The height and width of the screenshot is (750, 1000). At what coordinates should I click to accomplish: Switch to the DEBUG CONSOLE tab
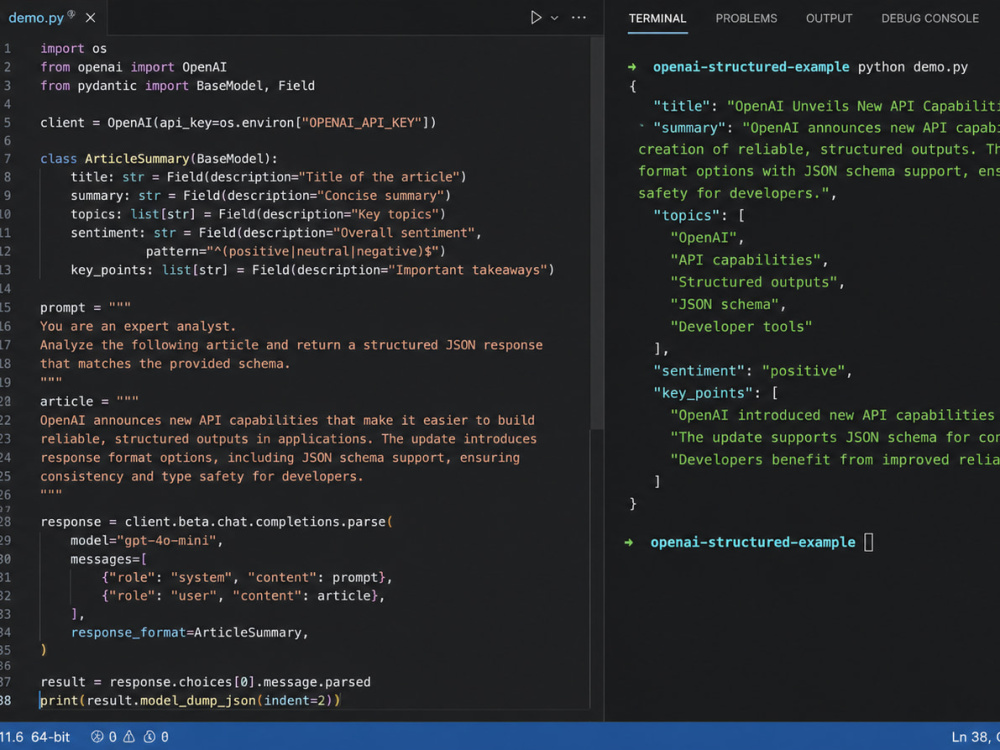point(930,18)
